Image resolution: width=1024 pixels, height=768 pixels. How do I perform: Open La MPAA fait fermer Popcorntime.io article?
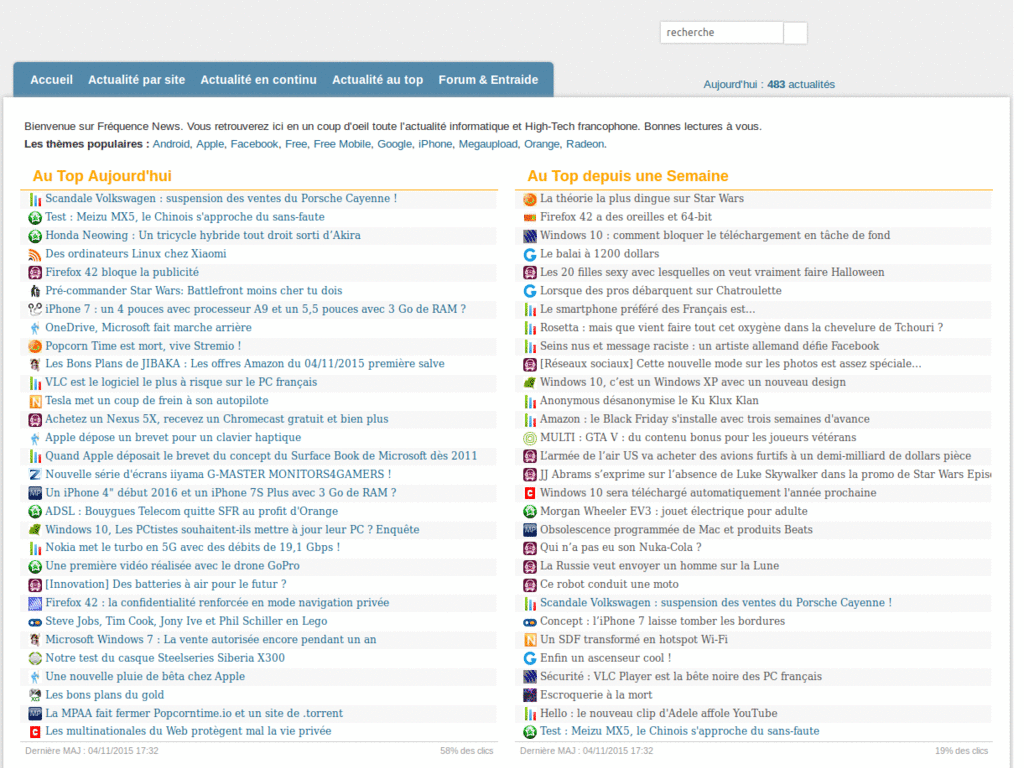pos(194,714)
